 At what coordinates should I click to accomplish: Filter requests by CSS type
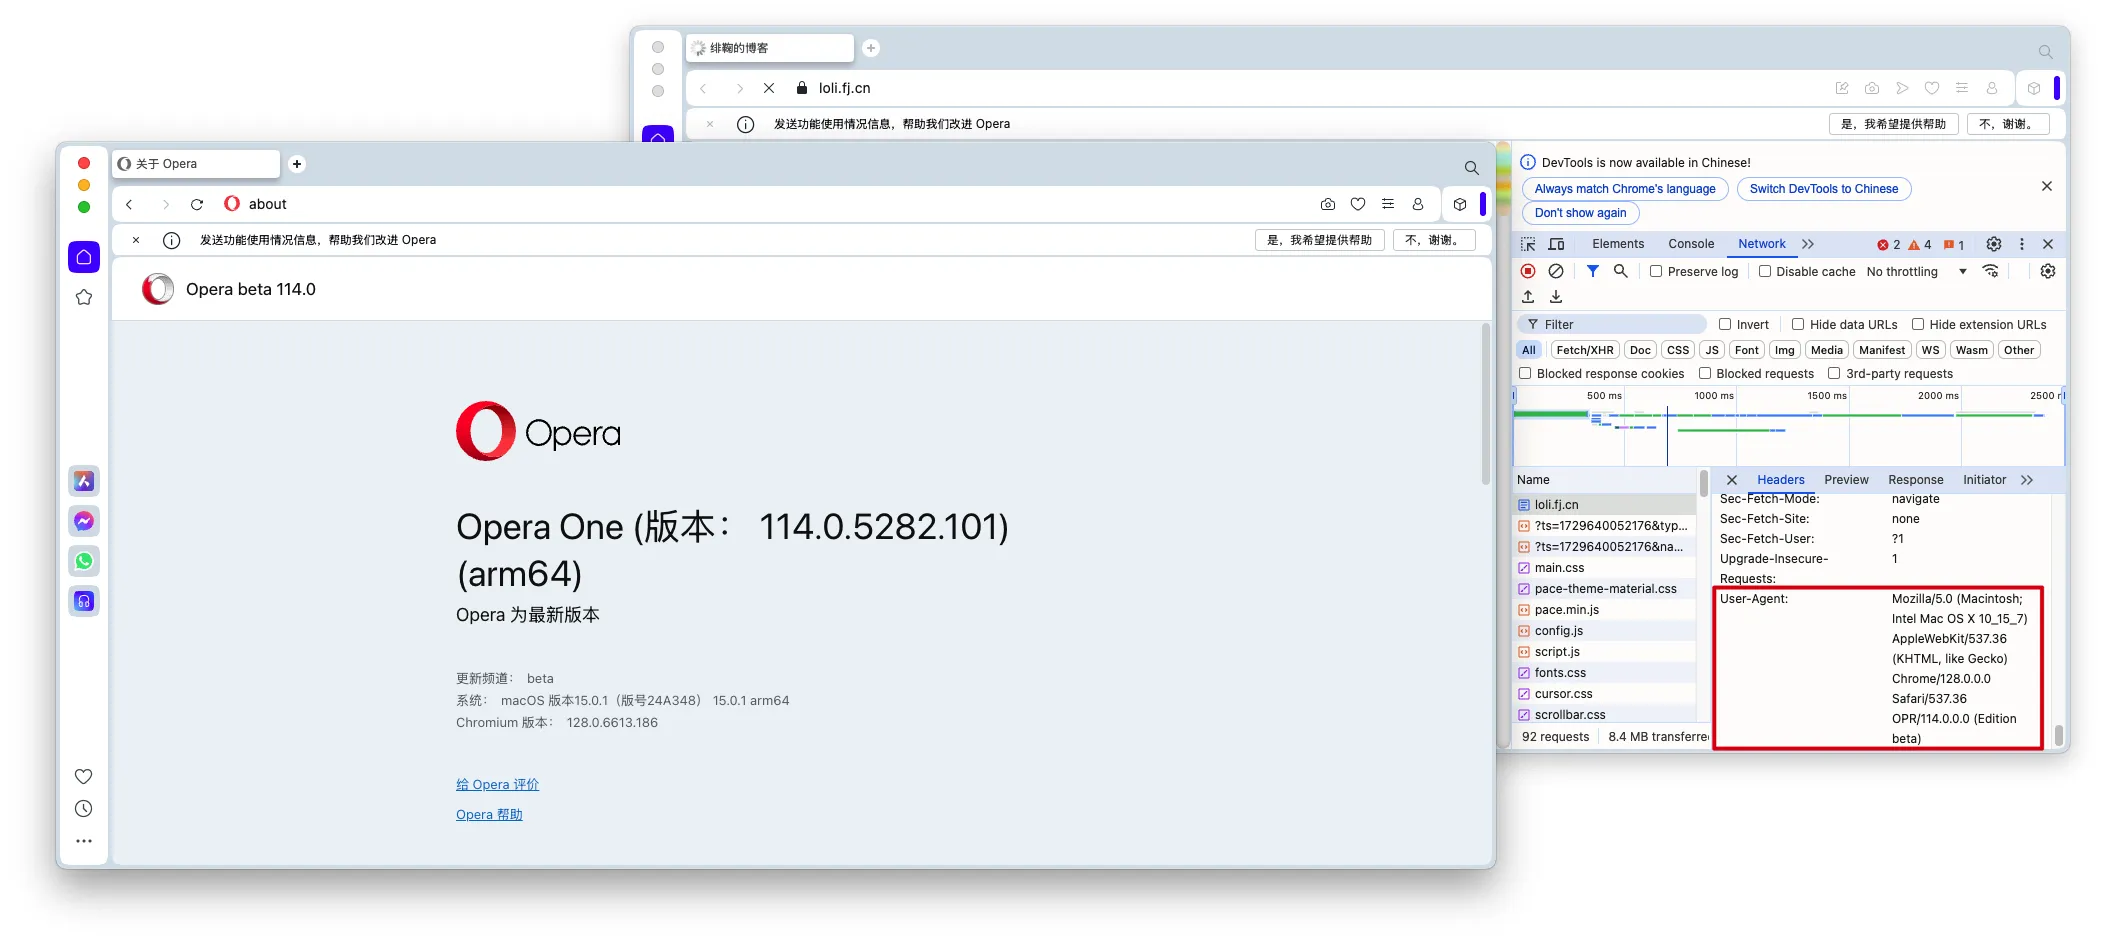1678,350
